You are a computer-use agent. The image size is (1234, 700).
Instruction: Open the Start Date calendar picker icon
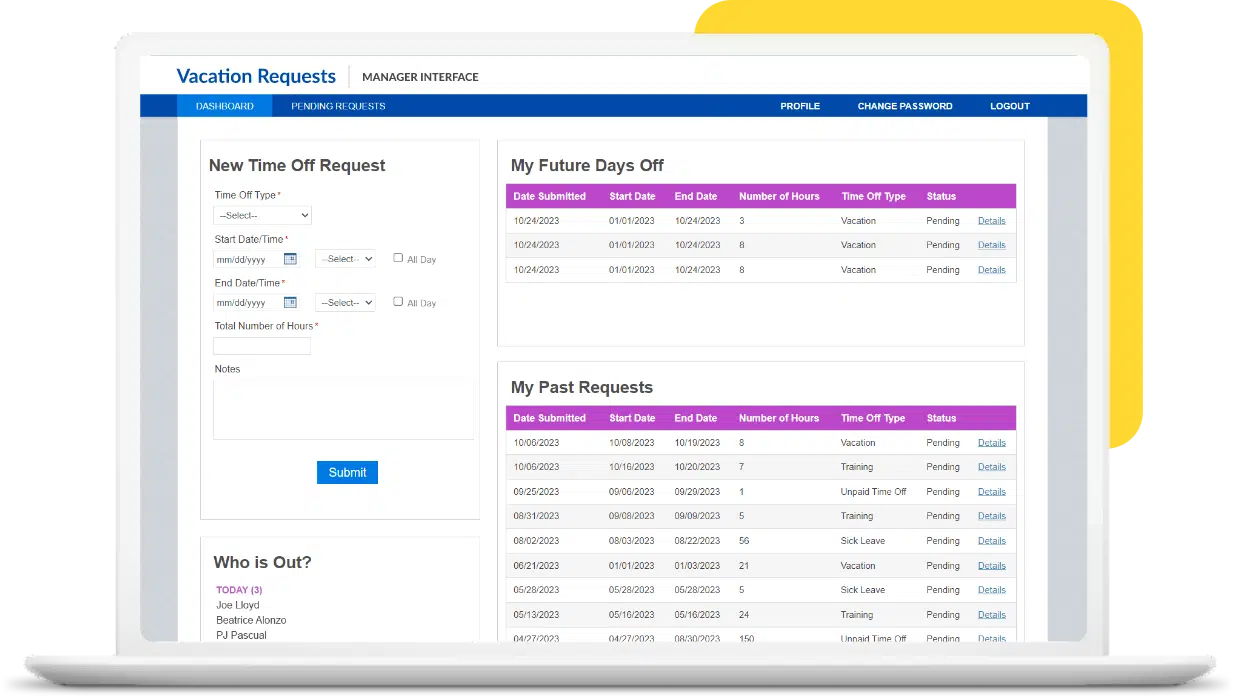pyautogui.click(x=290, y=259)
